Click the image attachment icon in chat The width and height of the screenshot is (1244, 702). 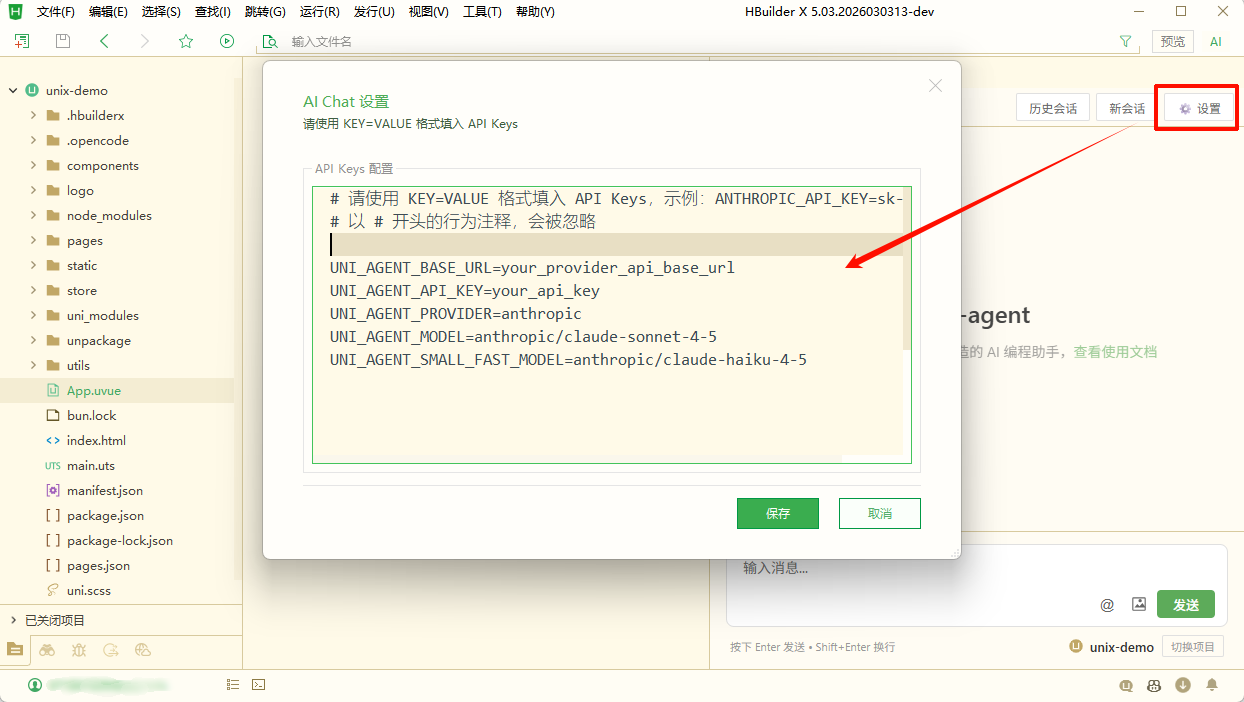pyautogui.click(x=1138, y=604)
